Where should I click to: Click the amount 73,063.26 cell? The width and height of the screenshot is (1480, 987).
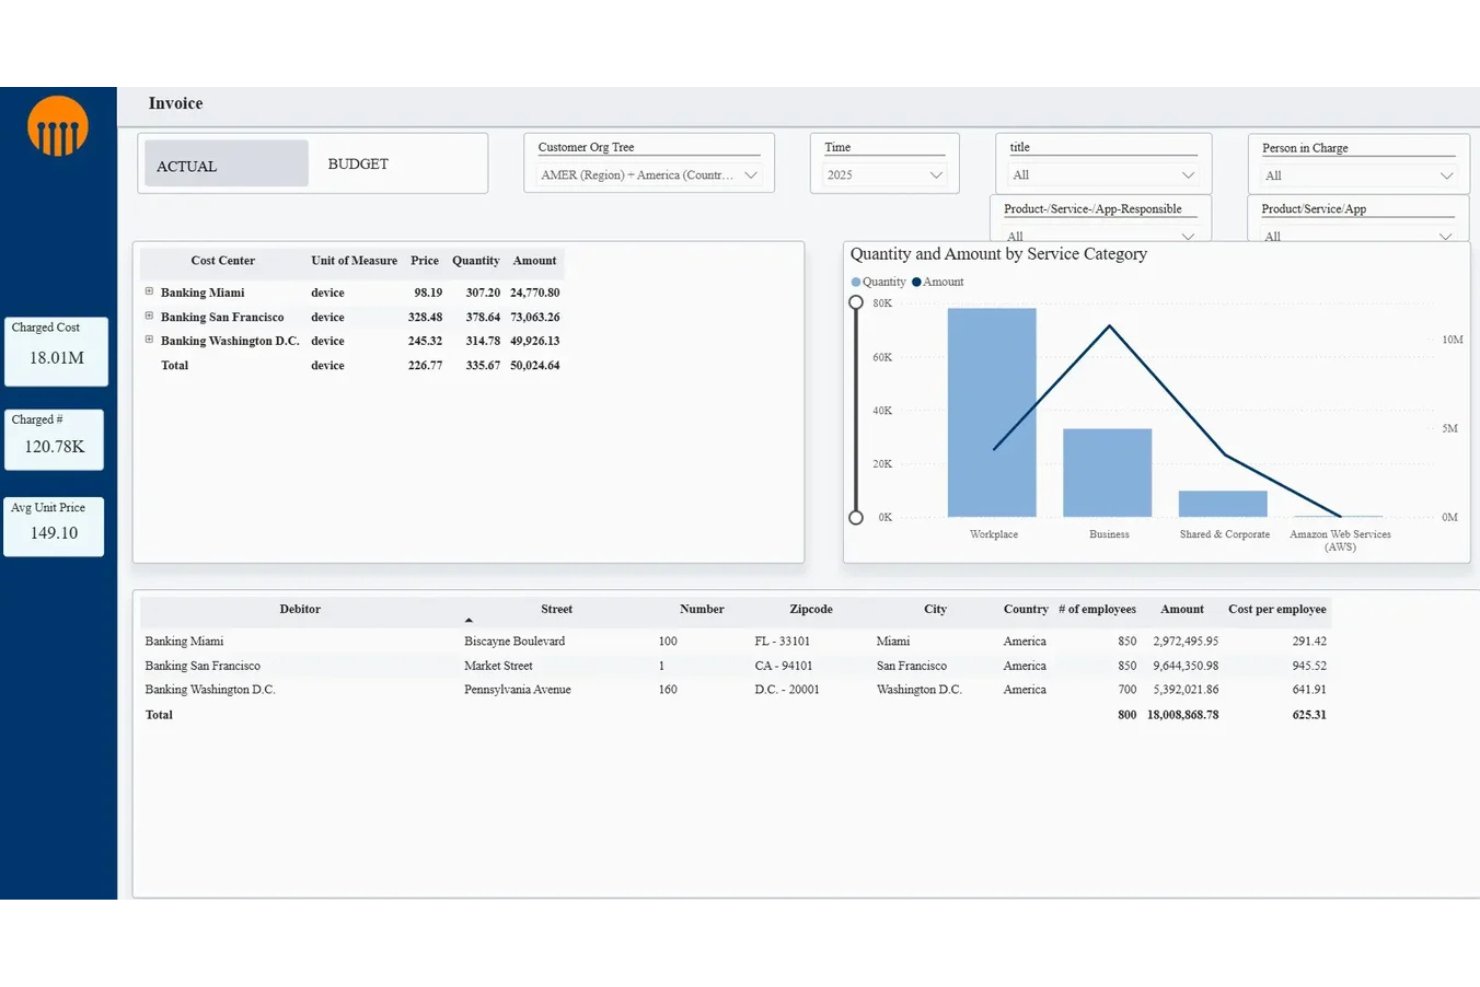(535, 317)
